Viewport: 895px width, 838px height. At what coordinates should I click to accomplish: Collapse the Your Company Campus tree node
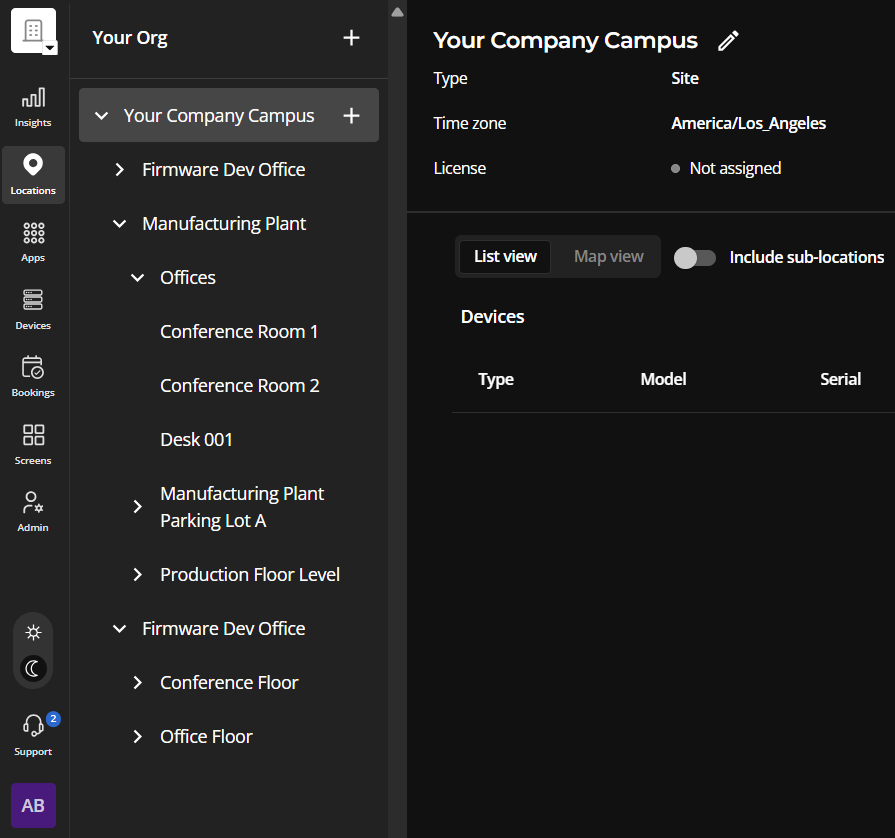[102, 116]
